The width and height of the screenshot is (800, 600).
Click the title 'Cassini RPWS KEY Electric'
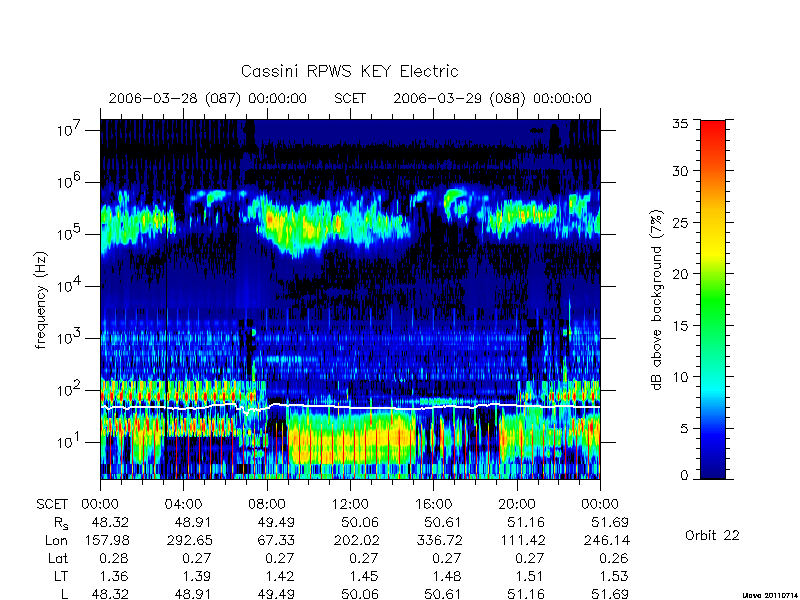pyautogui.click(x=349, y=71)
